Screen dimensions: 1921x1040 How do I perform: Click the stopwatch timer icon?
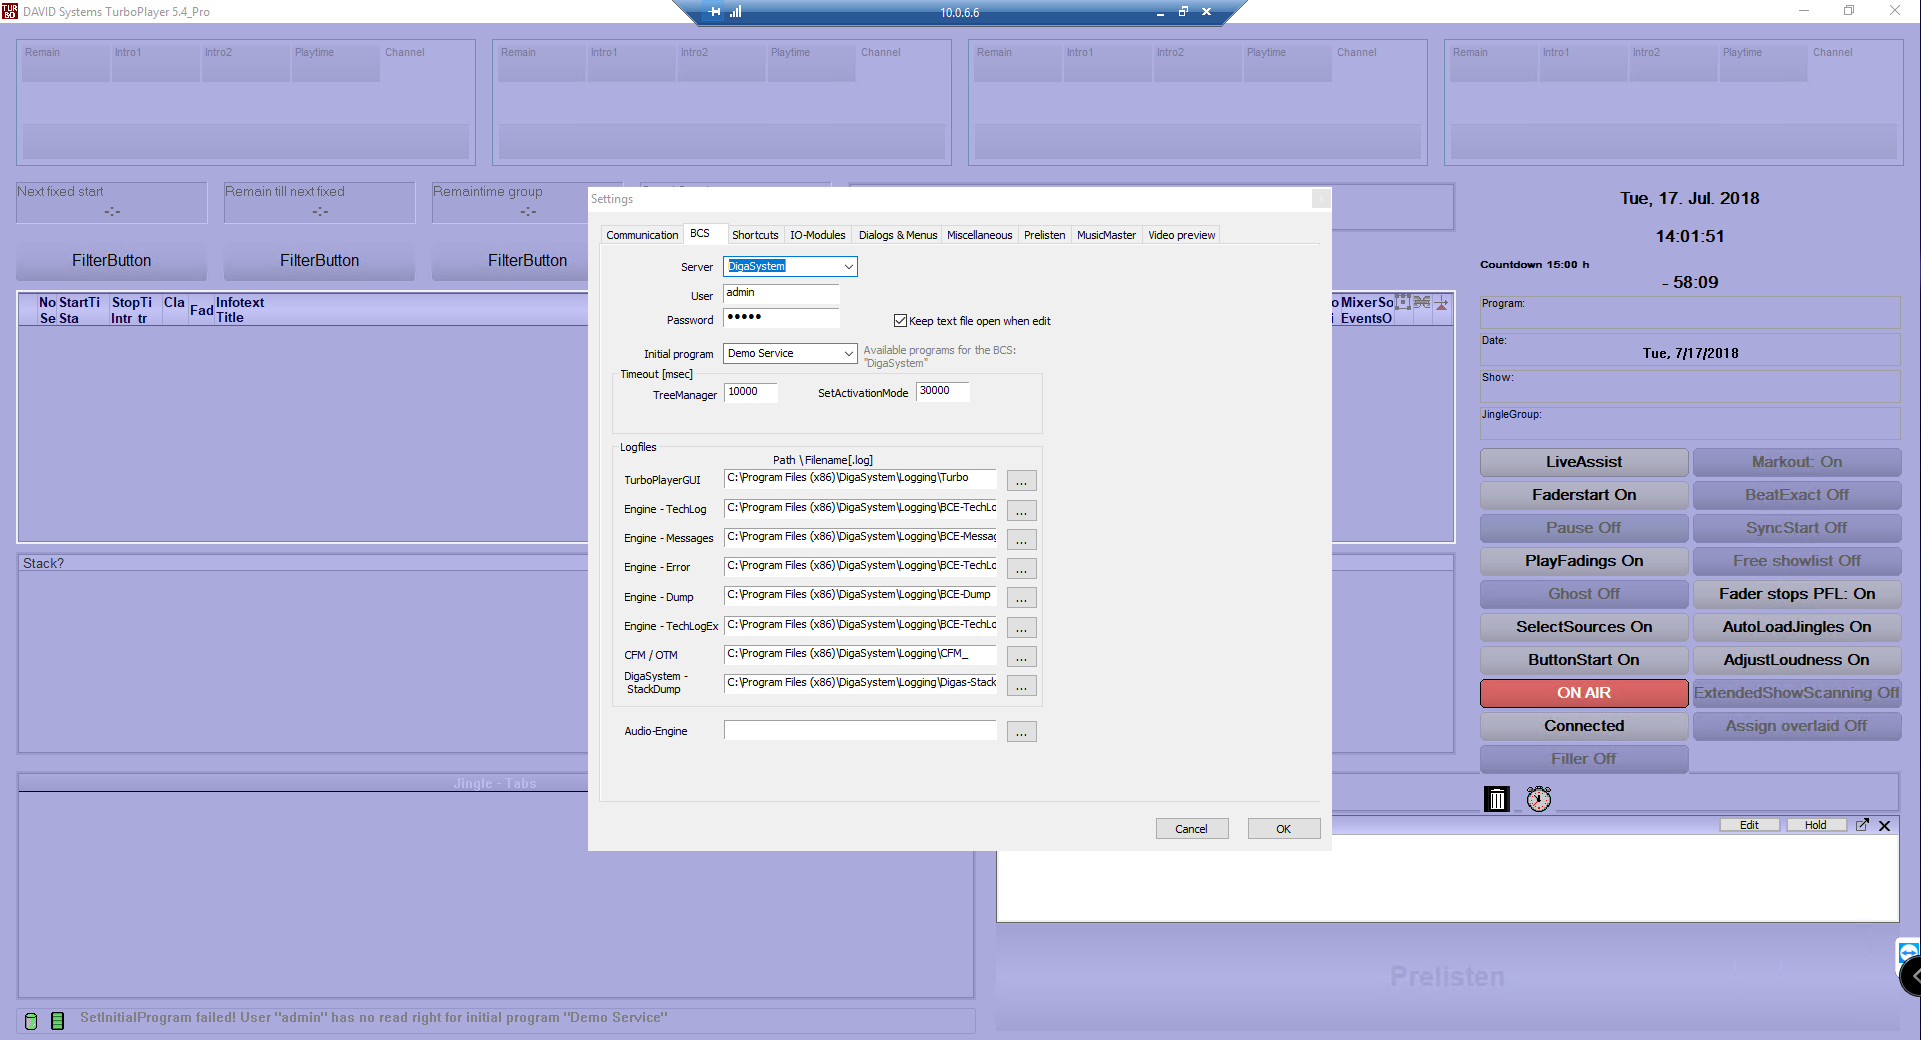point(1538,799)
